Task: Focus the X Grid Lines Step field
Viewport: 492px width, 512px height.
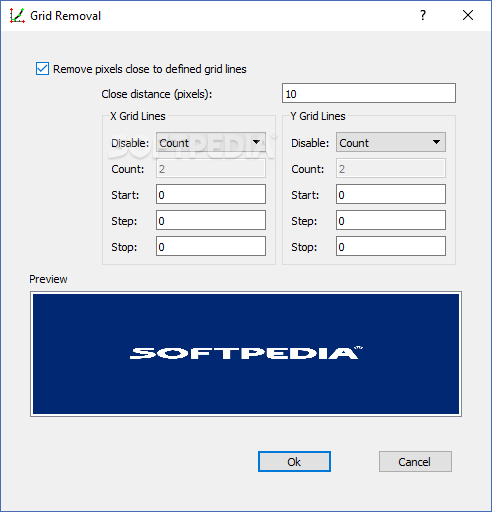Action: pyautogui.click(x=211, y=220)
